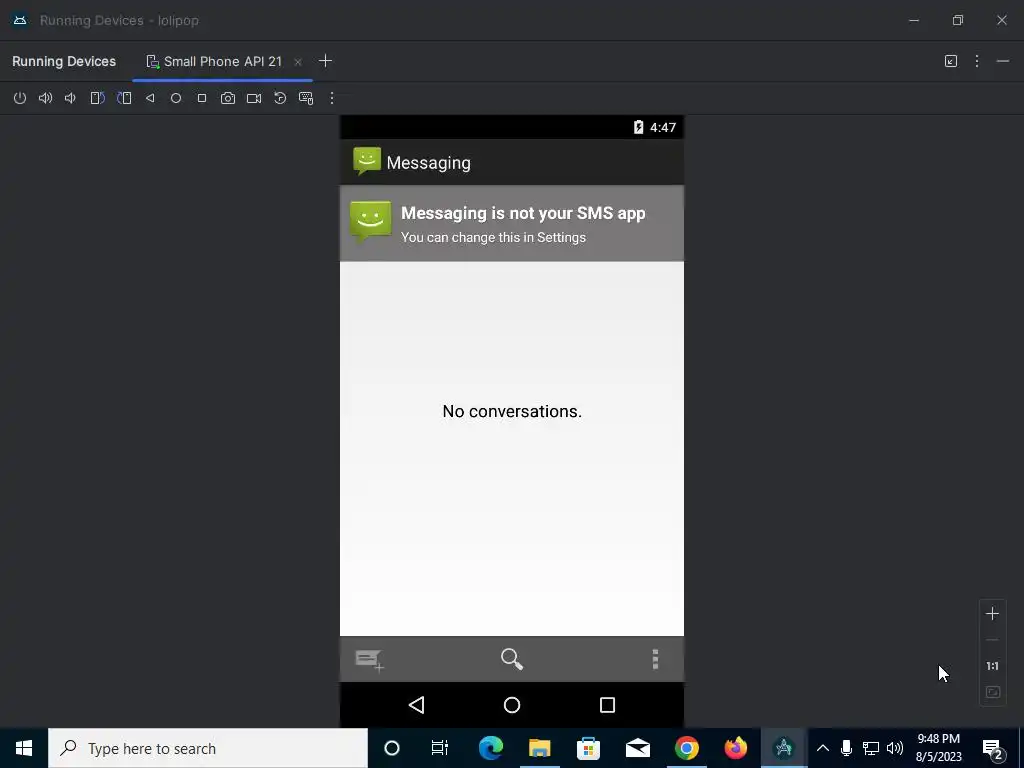This screenshot has height=768, width=1024.
Task: Open the extended controls keyboard-like icon
Action: [306, 98]
